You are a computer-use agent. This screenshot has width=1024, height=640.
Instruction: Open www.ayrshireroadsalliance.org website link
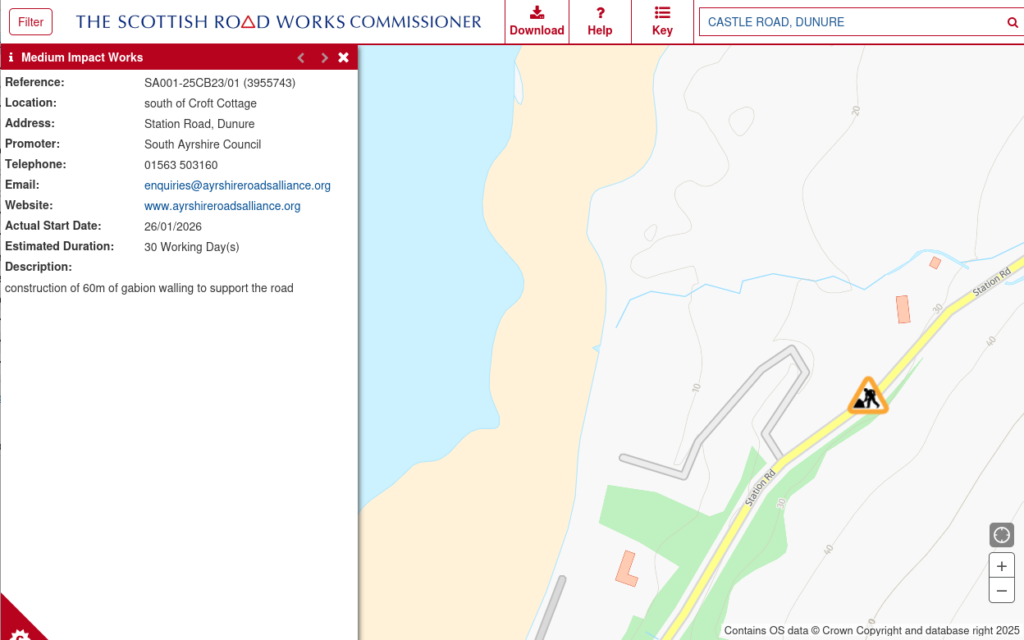click(222, 206)
